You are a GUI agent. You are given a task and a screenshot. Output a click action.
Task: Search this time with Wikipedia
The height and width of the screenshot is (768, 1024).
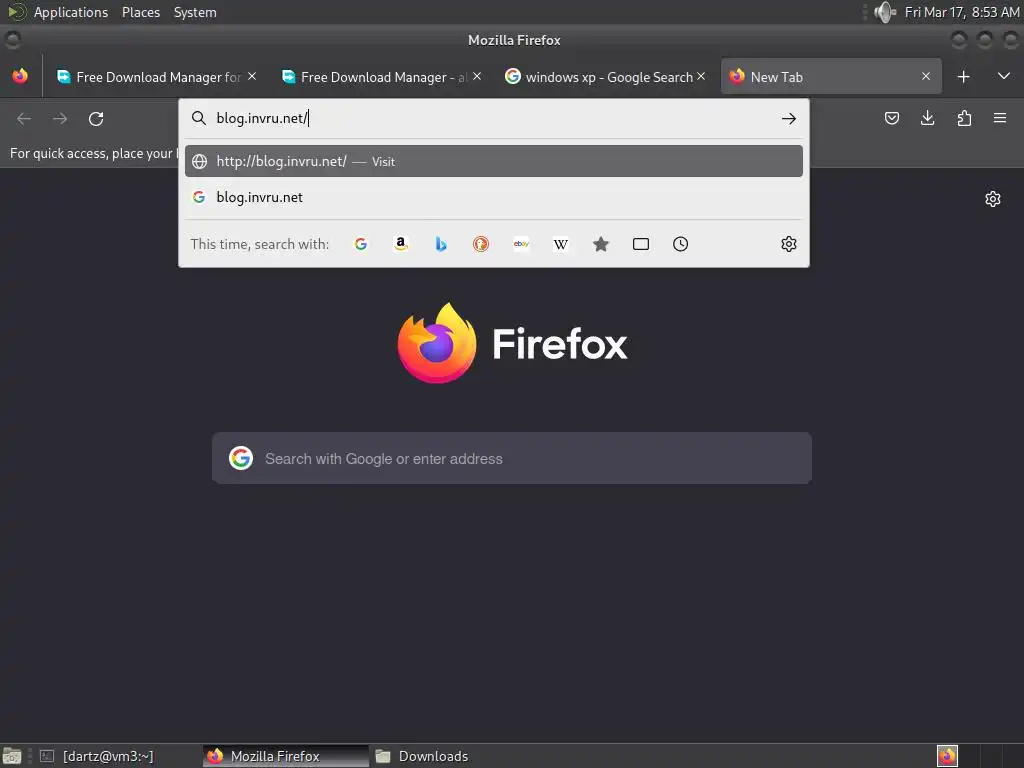(x=561, y=244)
